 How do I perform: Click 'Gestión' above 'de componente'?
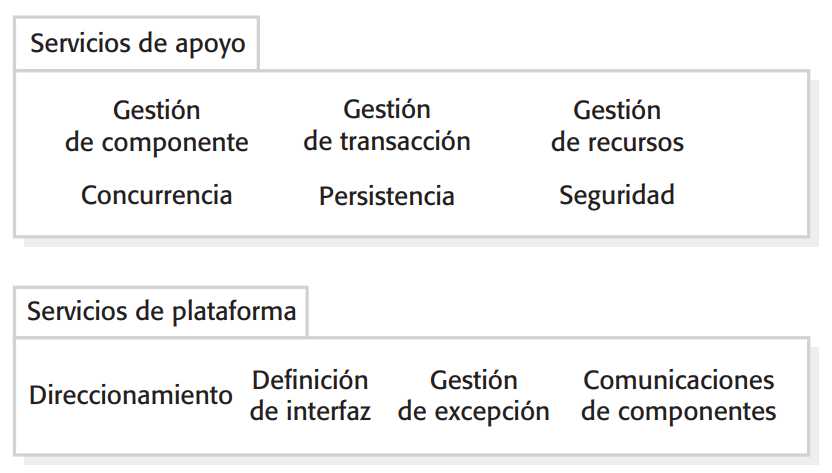pos(156,110)
